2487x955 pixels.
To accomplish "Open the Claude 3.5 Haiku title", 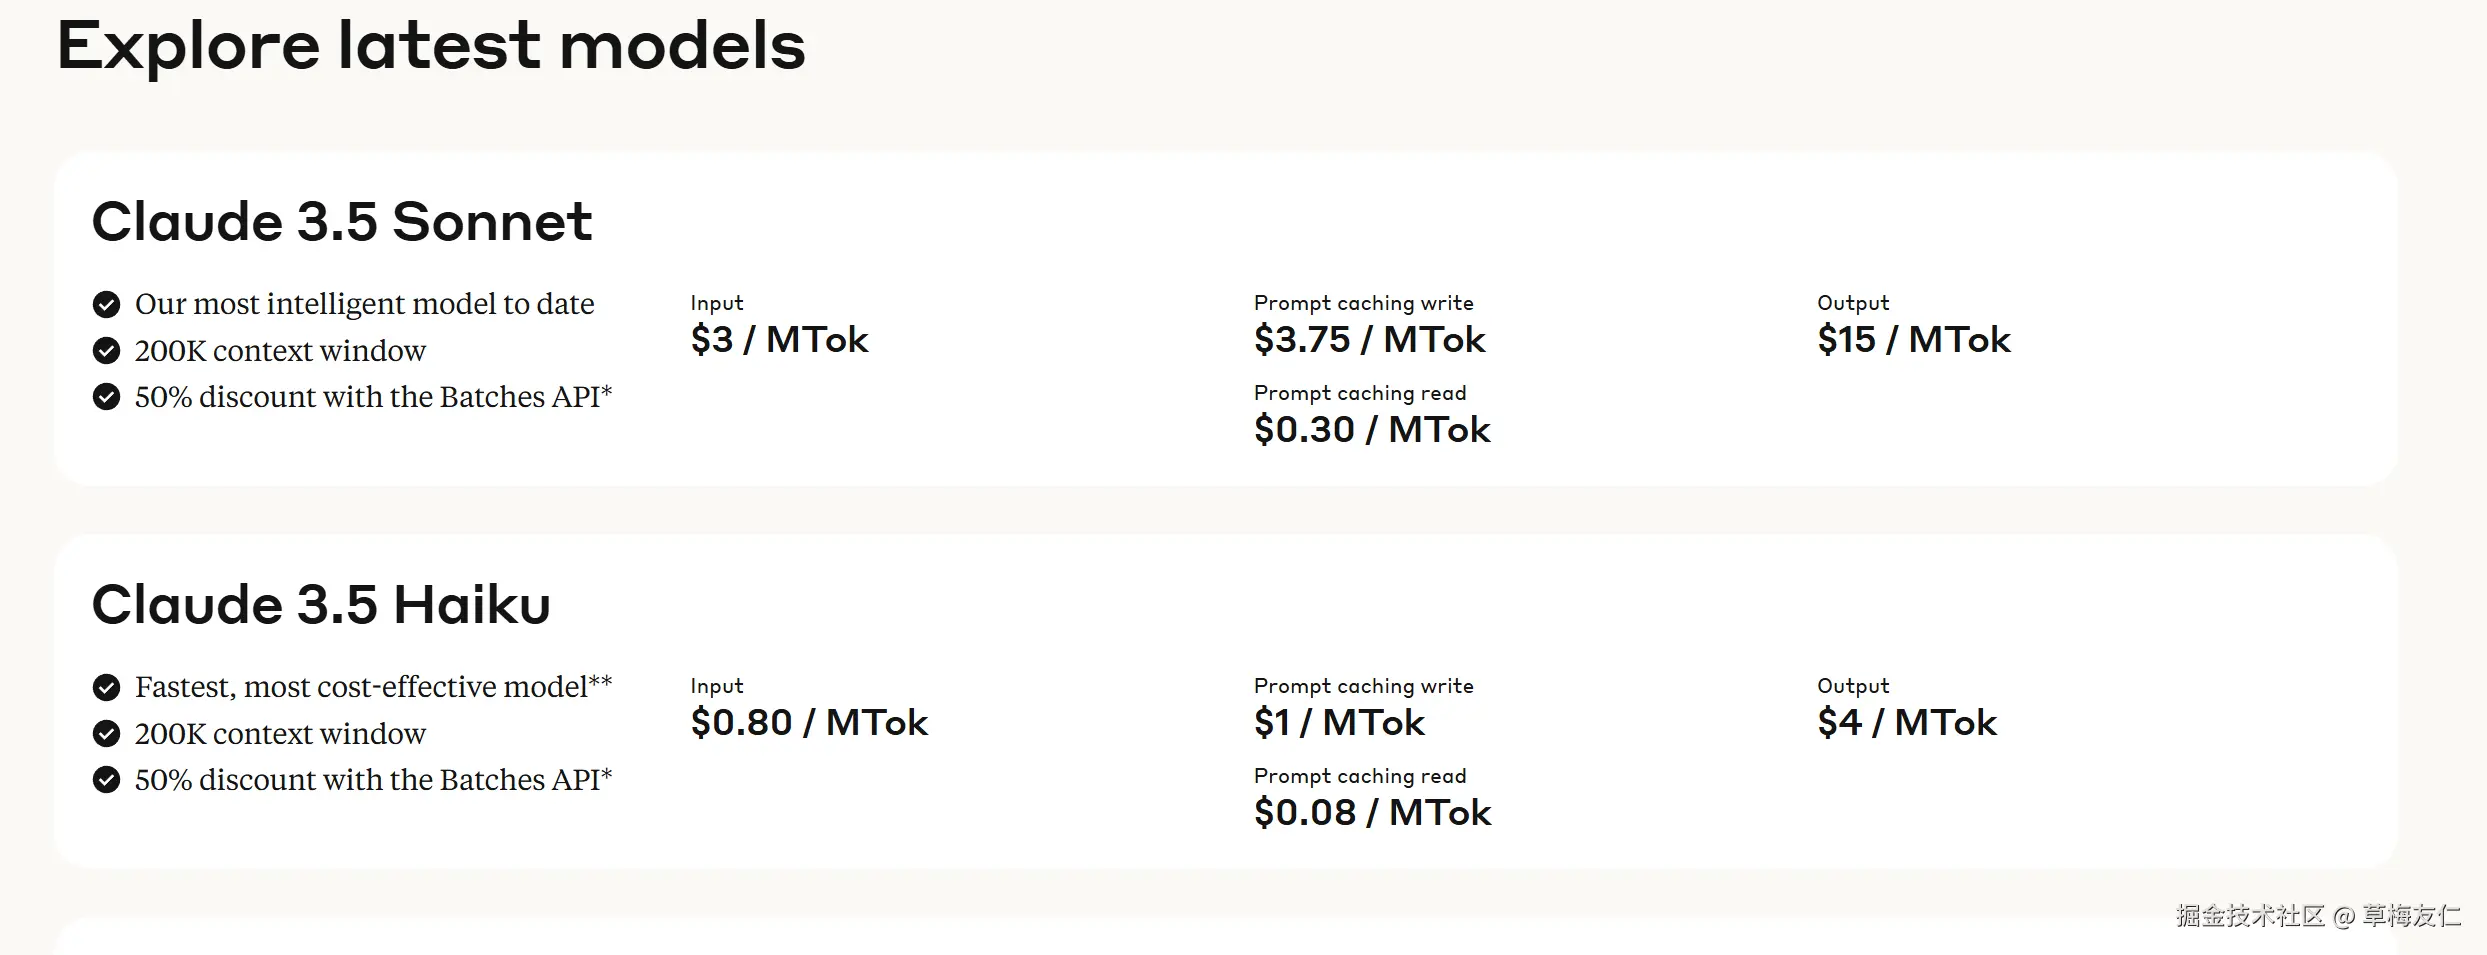I will (321, 604).
